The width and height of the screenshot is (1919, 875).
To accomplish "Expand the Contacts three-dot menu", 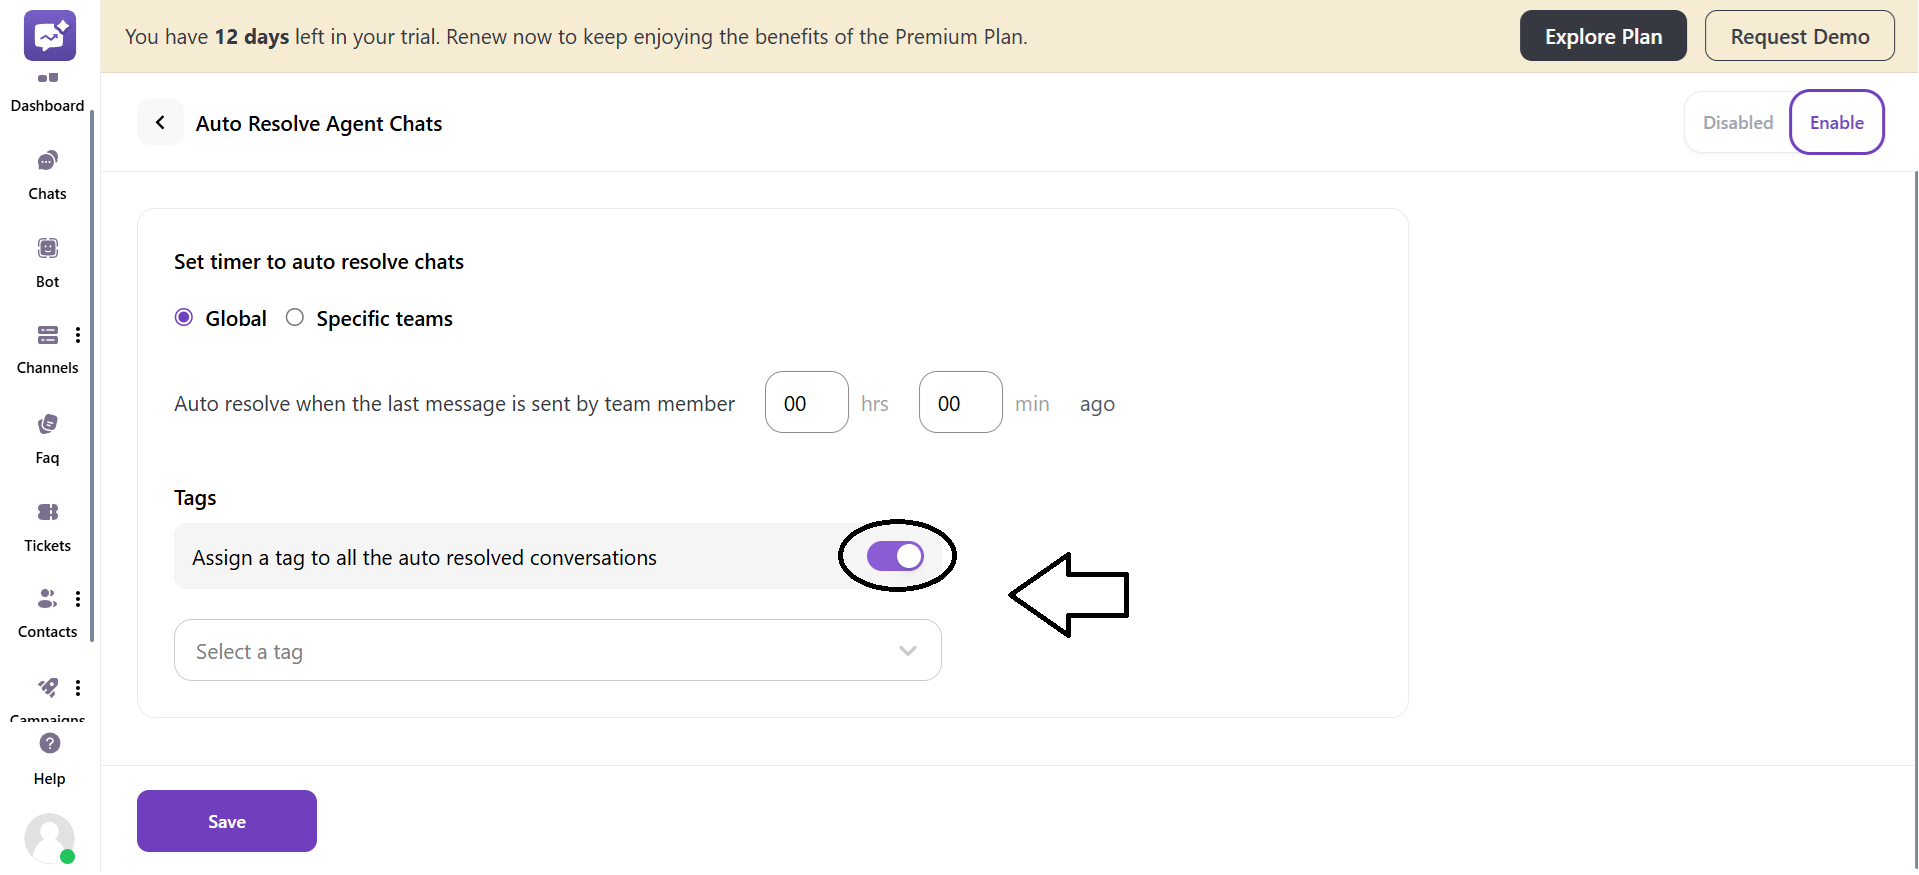I will tap(78, 599).
